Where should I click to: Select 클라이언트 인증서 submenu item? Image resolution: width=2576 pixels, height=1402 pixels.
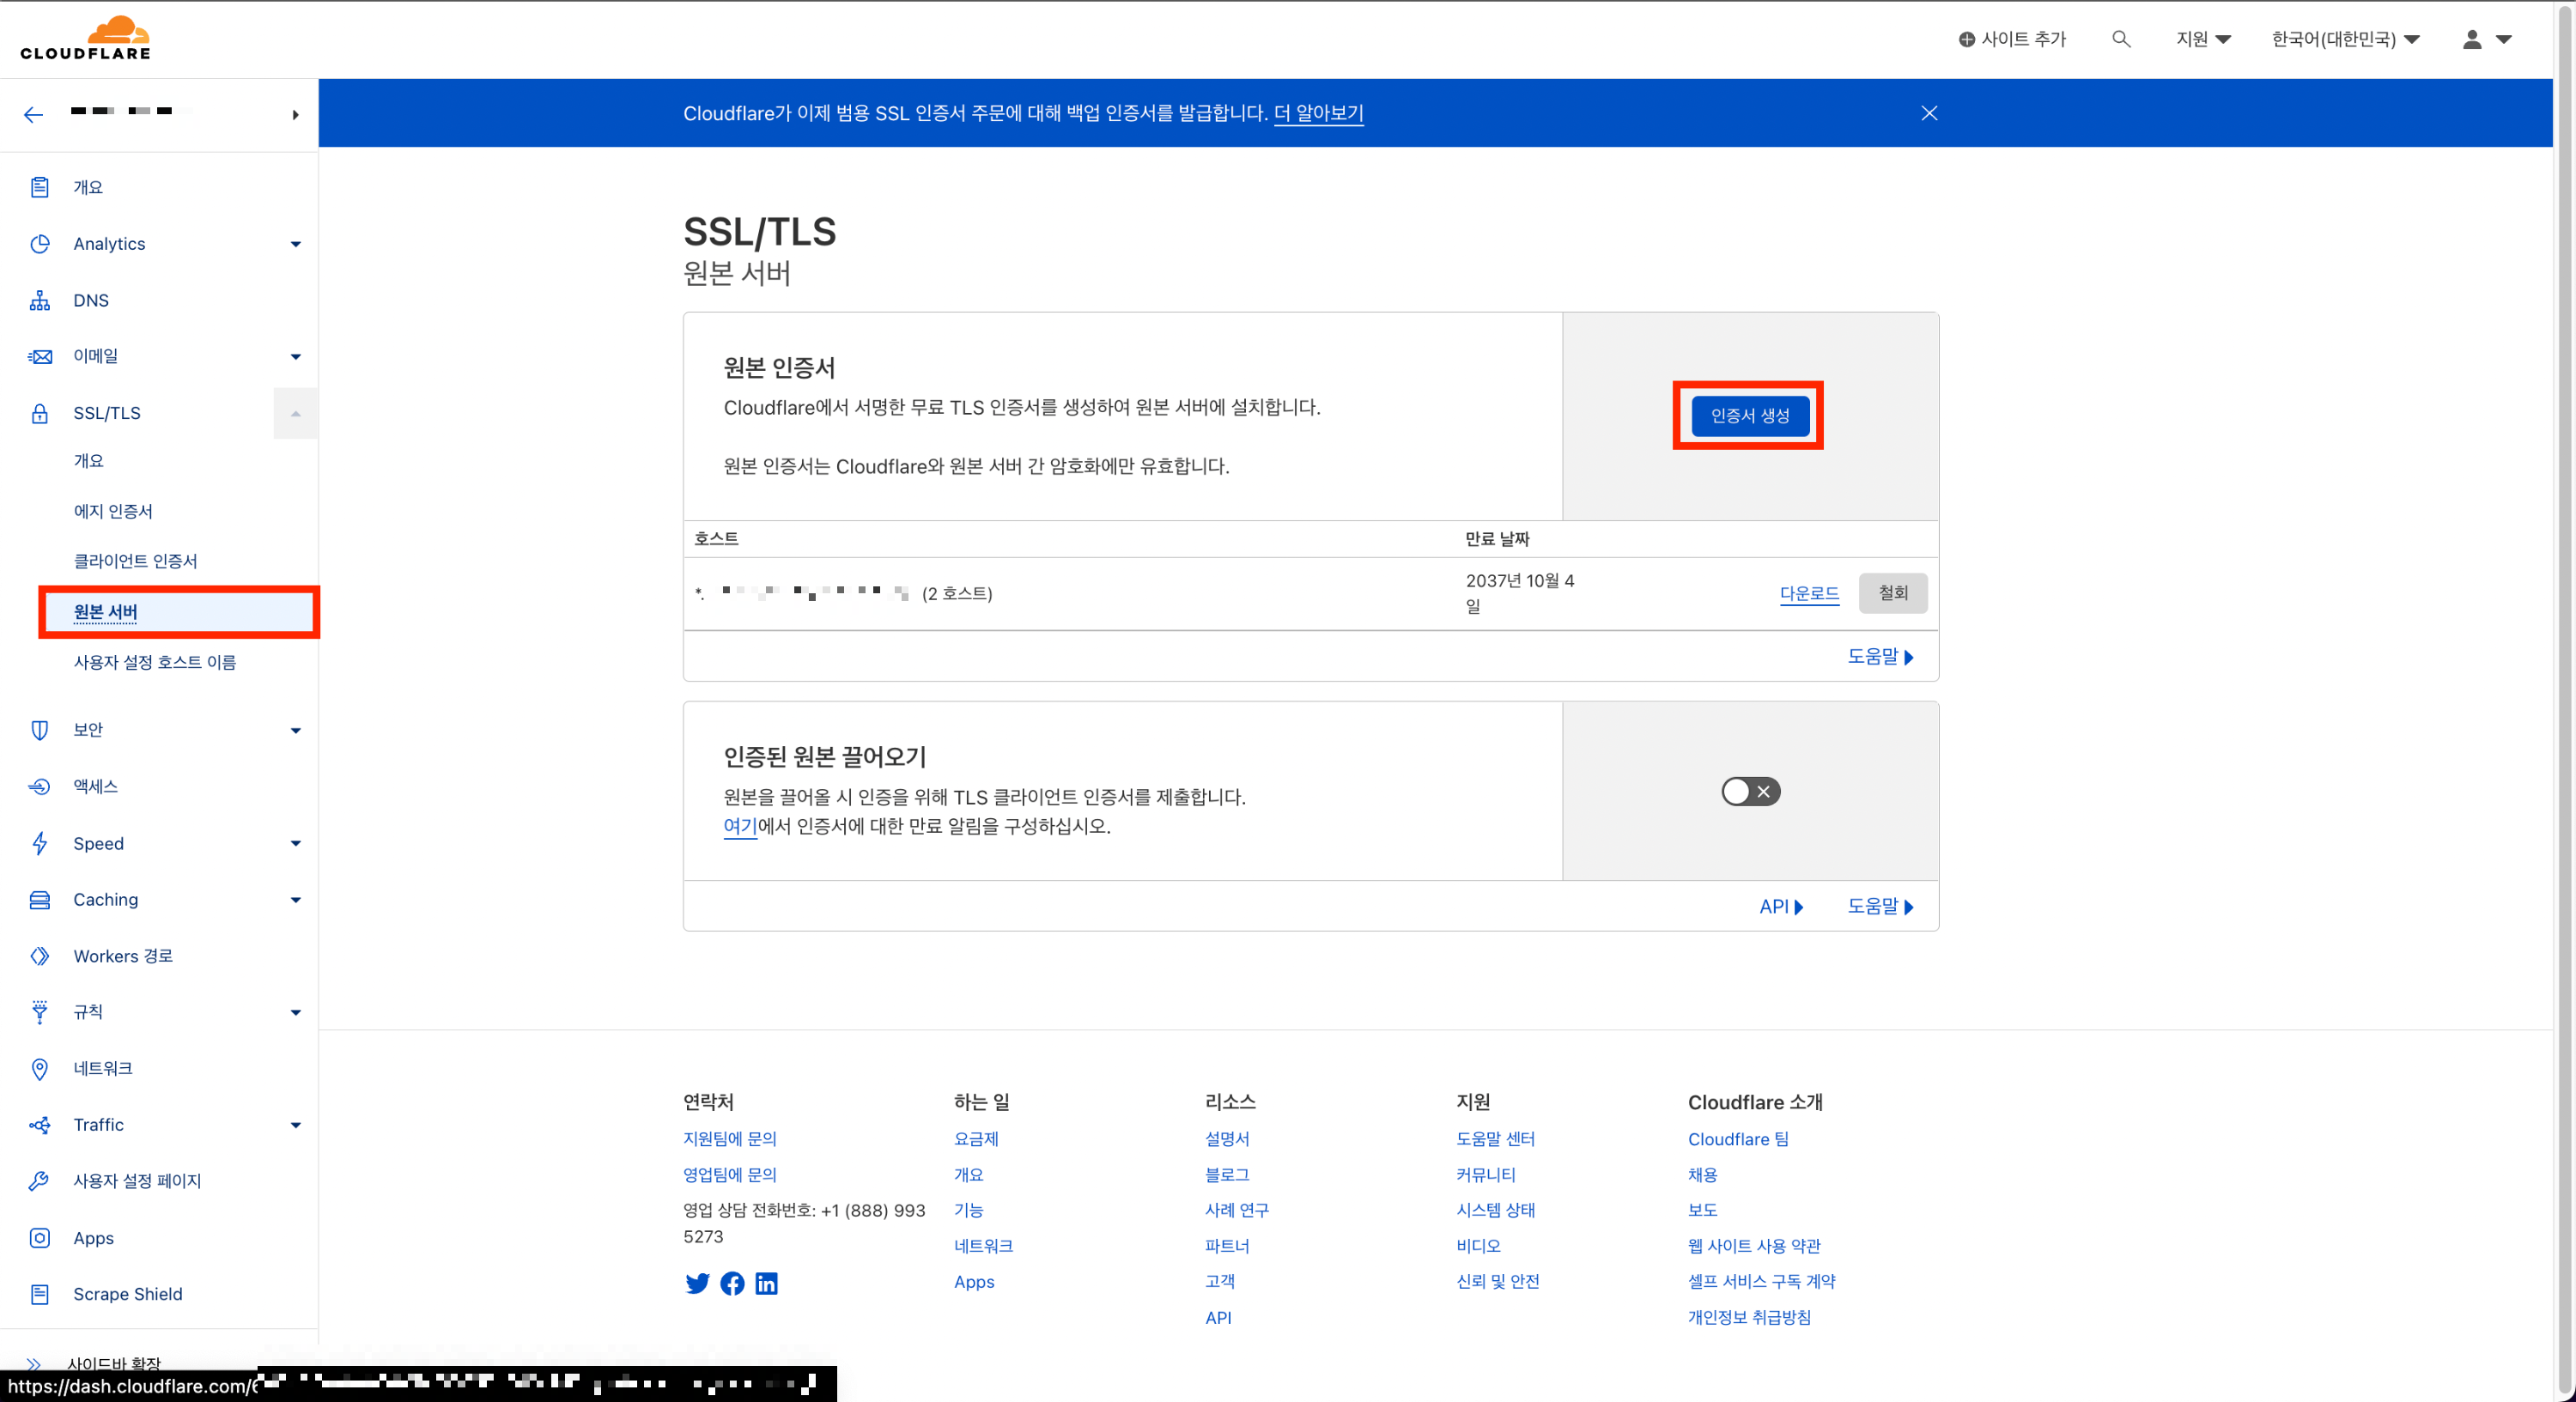[x=135, y=561]
